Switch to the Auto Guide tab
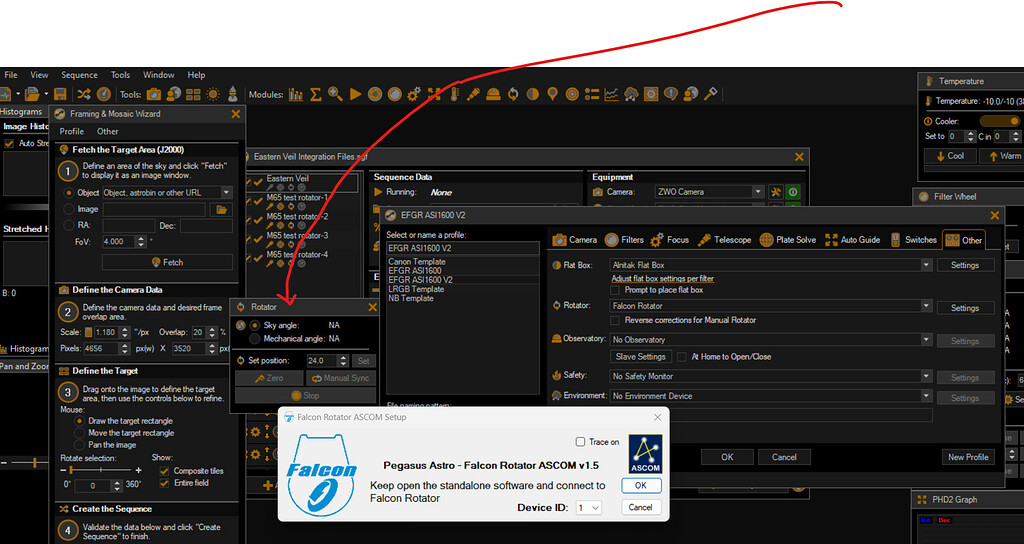The image size is (1024, 544). (x=852, y=240)
